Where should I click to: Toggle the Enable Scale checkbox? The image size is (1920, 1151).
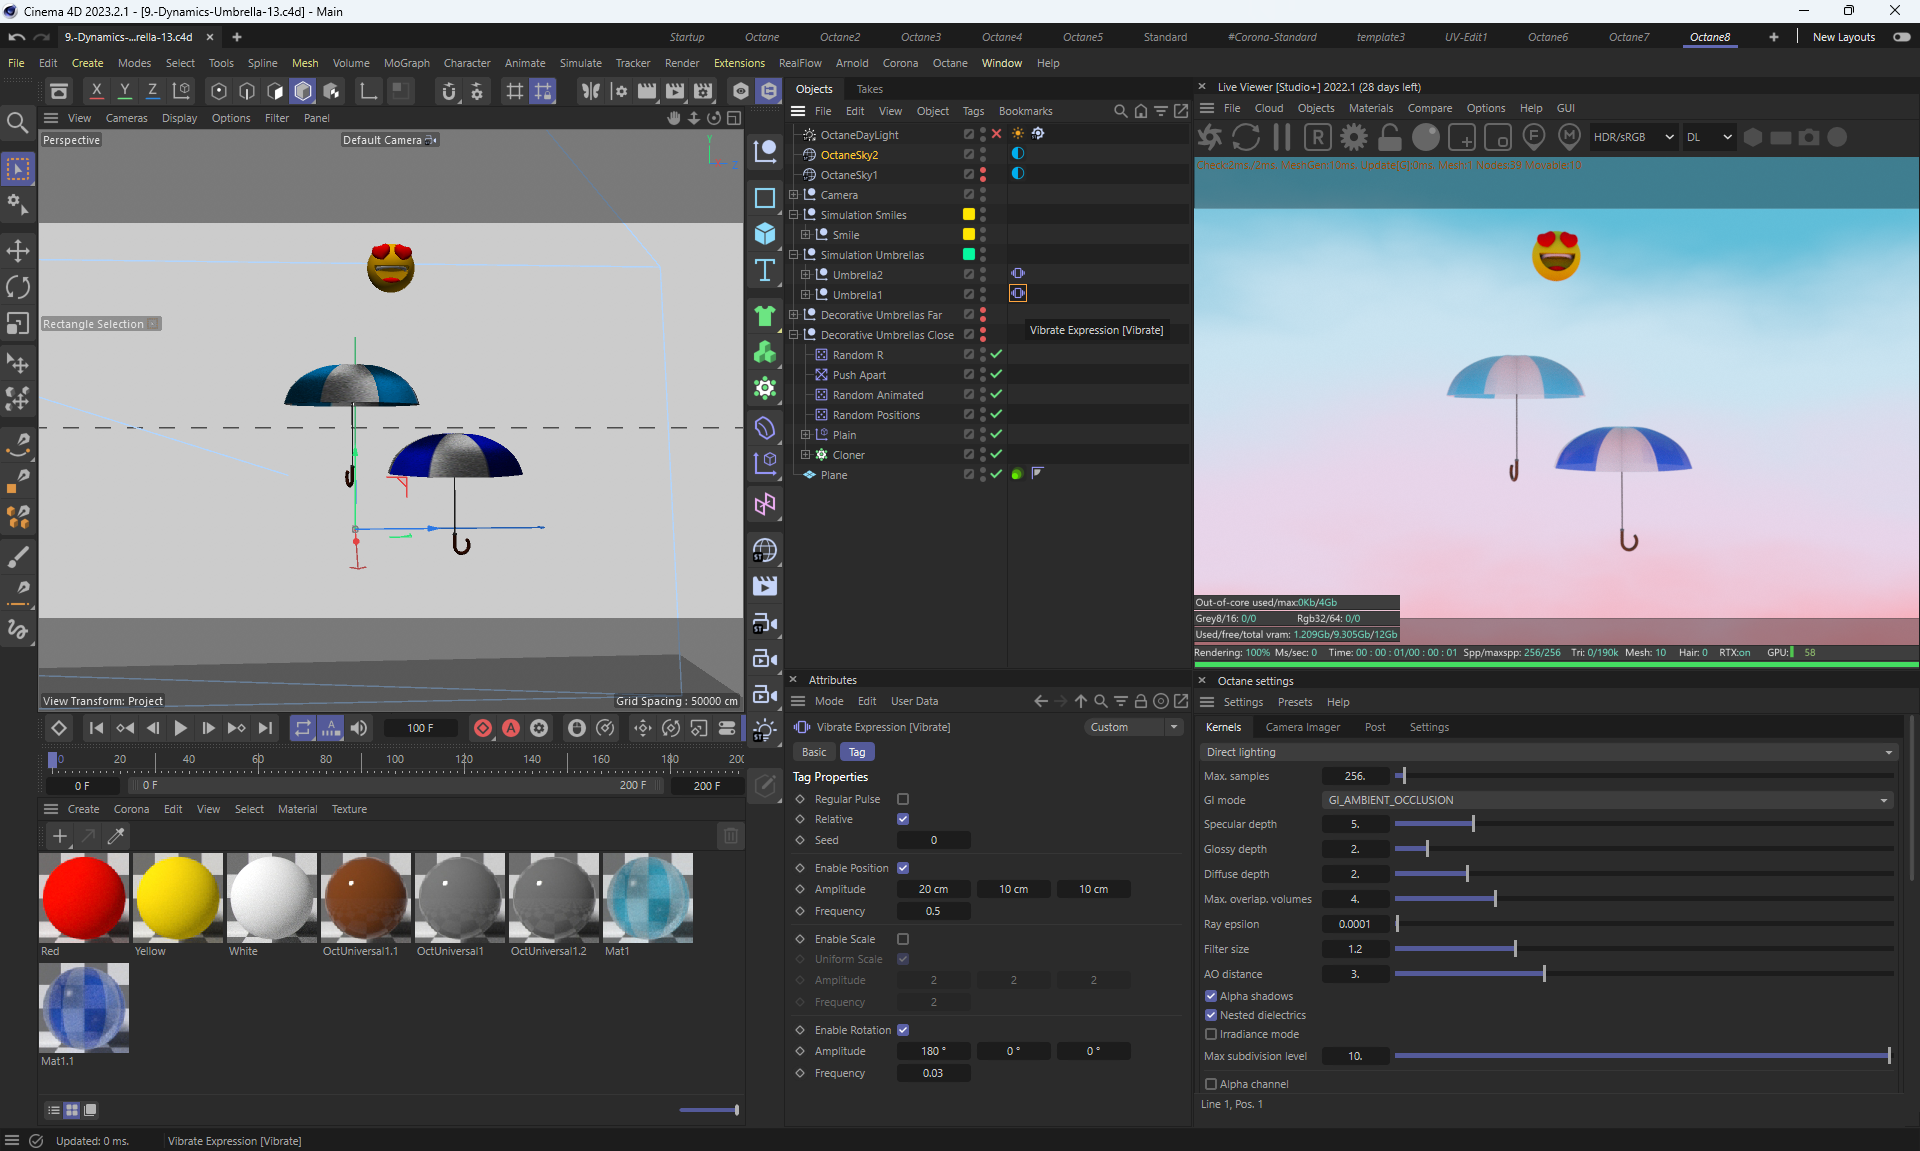click(x=903, y=939)
